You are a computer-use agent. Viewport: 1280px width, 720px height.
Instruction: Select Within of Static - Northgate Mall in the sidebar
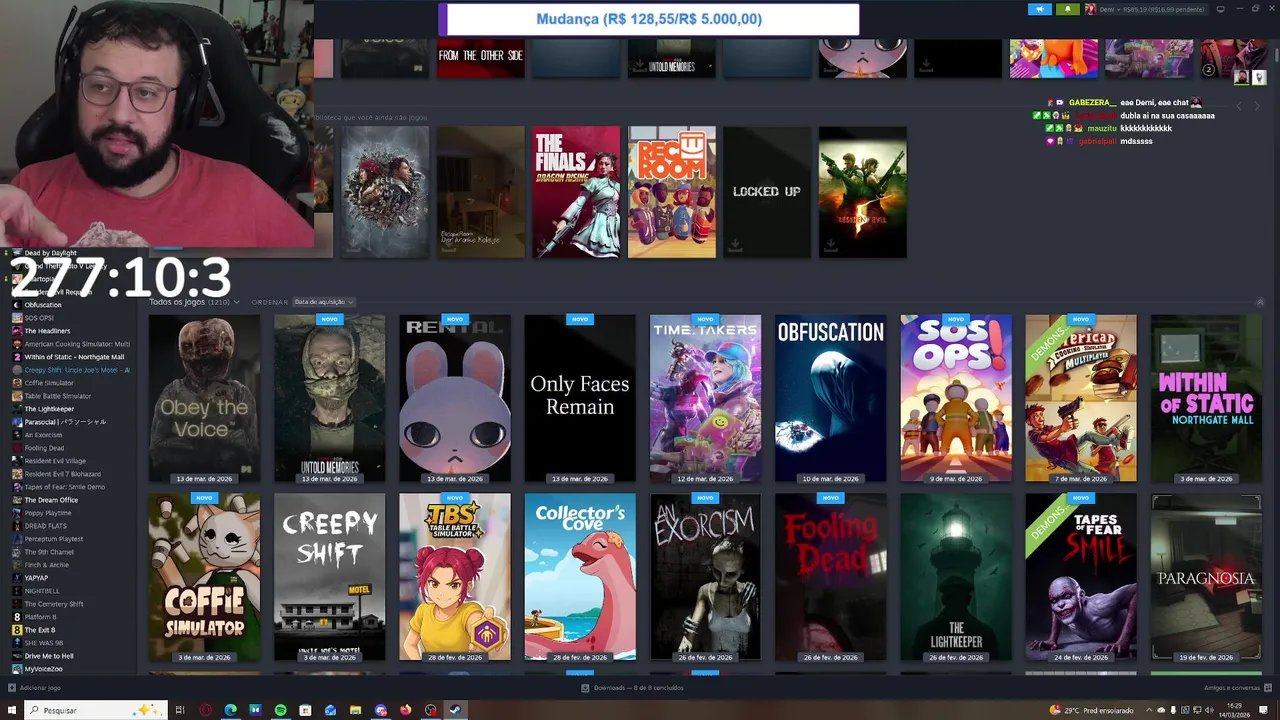(x=74, y=357)
